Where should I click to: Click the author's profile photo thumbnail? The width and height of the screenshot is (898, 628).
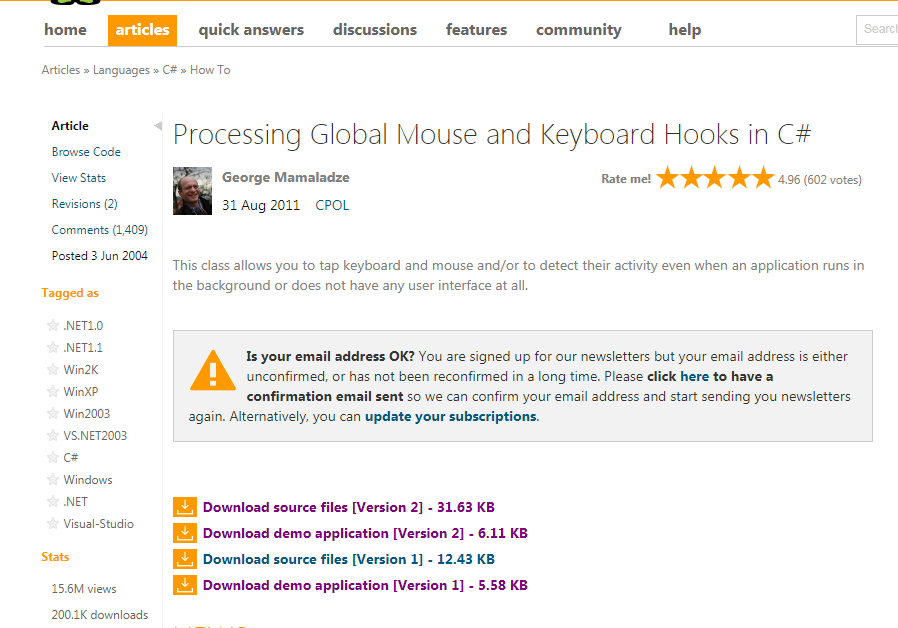click(x=192, y=191)
